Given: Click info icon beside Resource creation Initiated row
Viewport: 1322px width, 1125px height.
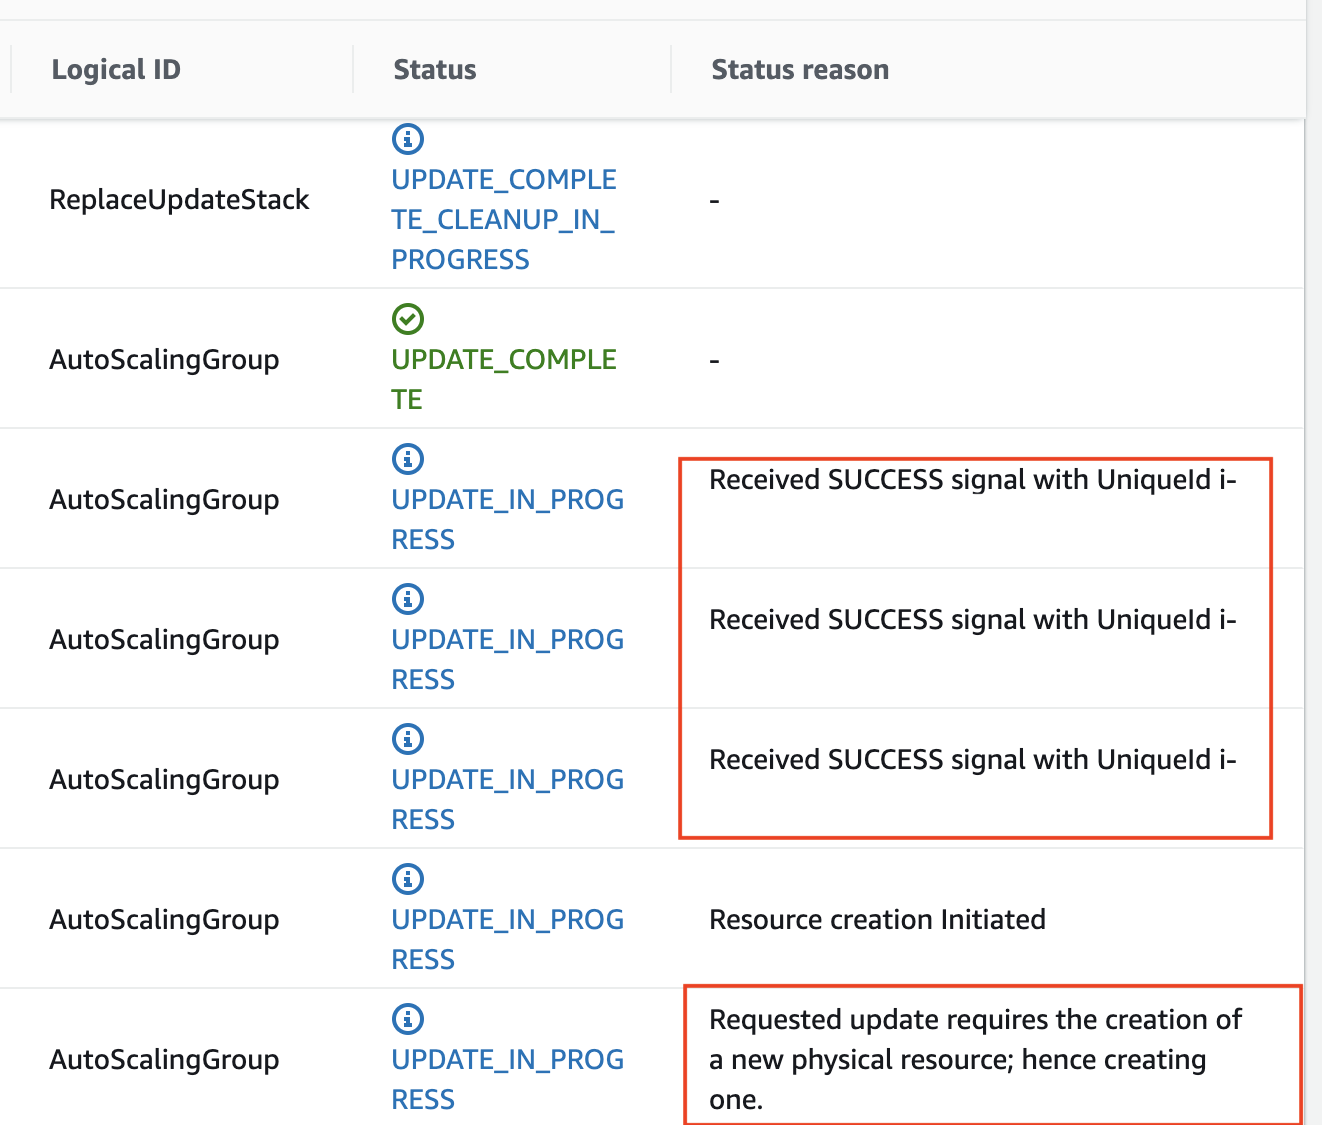Looking at the screenshot, I should tap(408, 879).
